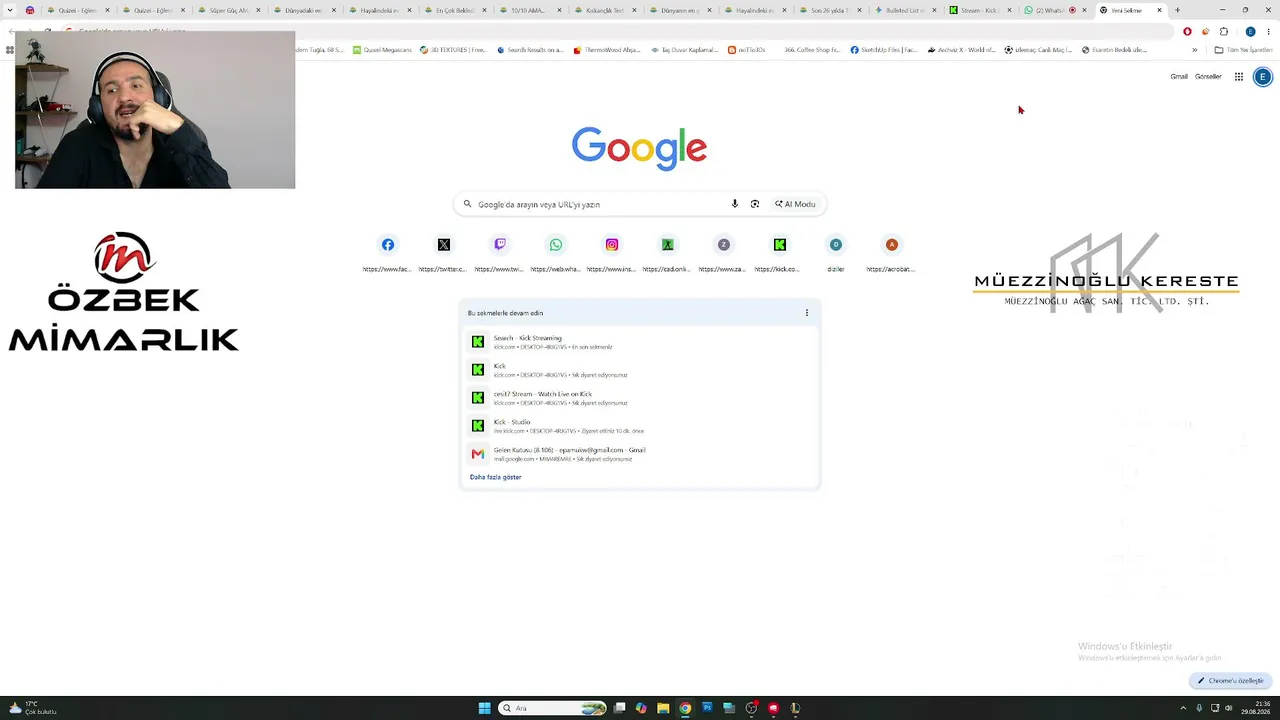Screen dimensions: 1280x720
Task: Open OBS Studio from taskbar
Action: pyautogui.click(x=751, y=708)
